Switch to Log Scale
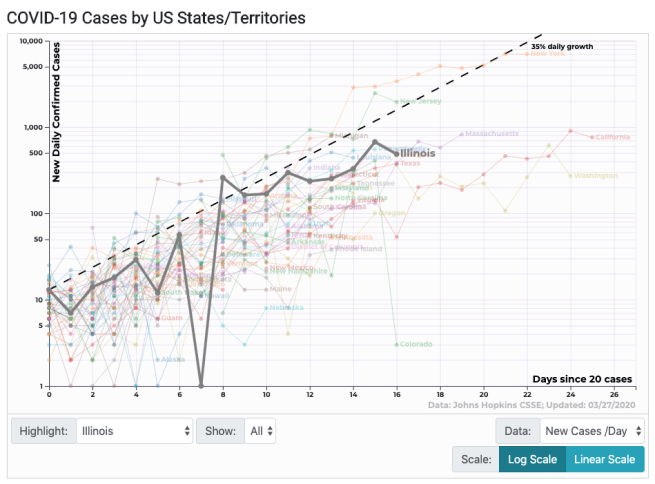 pos(531,459)
